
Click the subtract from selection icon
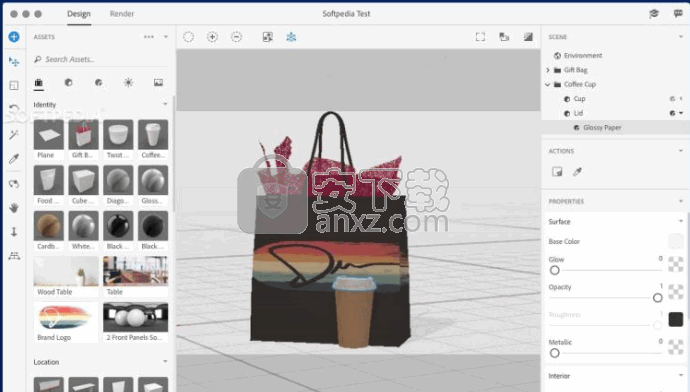236,37
